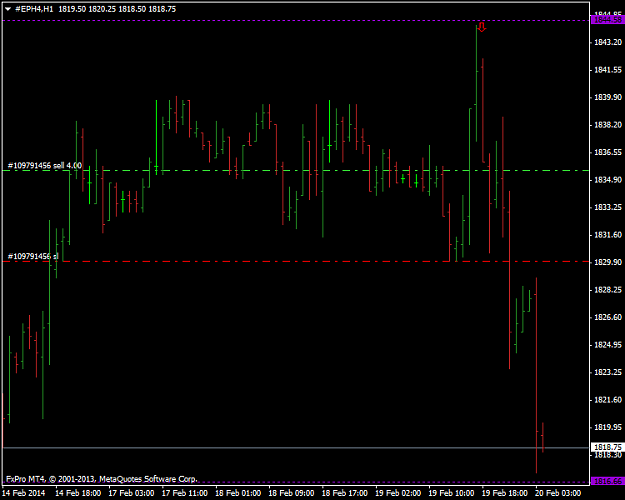This screenshot has height=500, width=625.
Task: Click the 17 Feb 03:00 time label
Action: pyautogui.click(x=131, y=493)
